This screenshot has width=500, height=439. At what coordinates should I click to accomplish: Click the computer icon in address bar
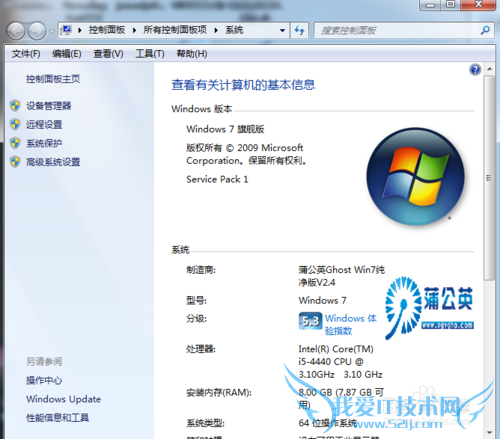click(67, 30)
